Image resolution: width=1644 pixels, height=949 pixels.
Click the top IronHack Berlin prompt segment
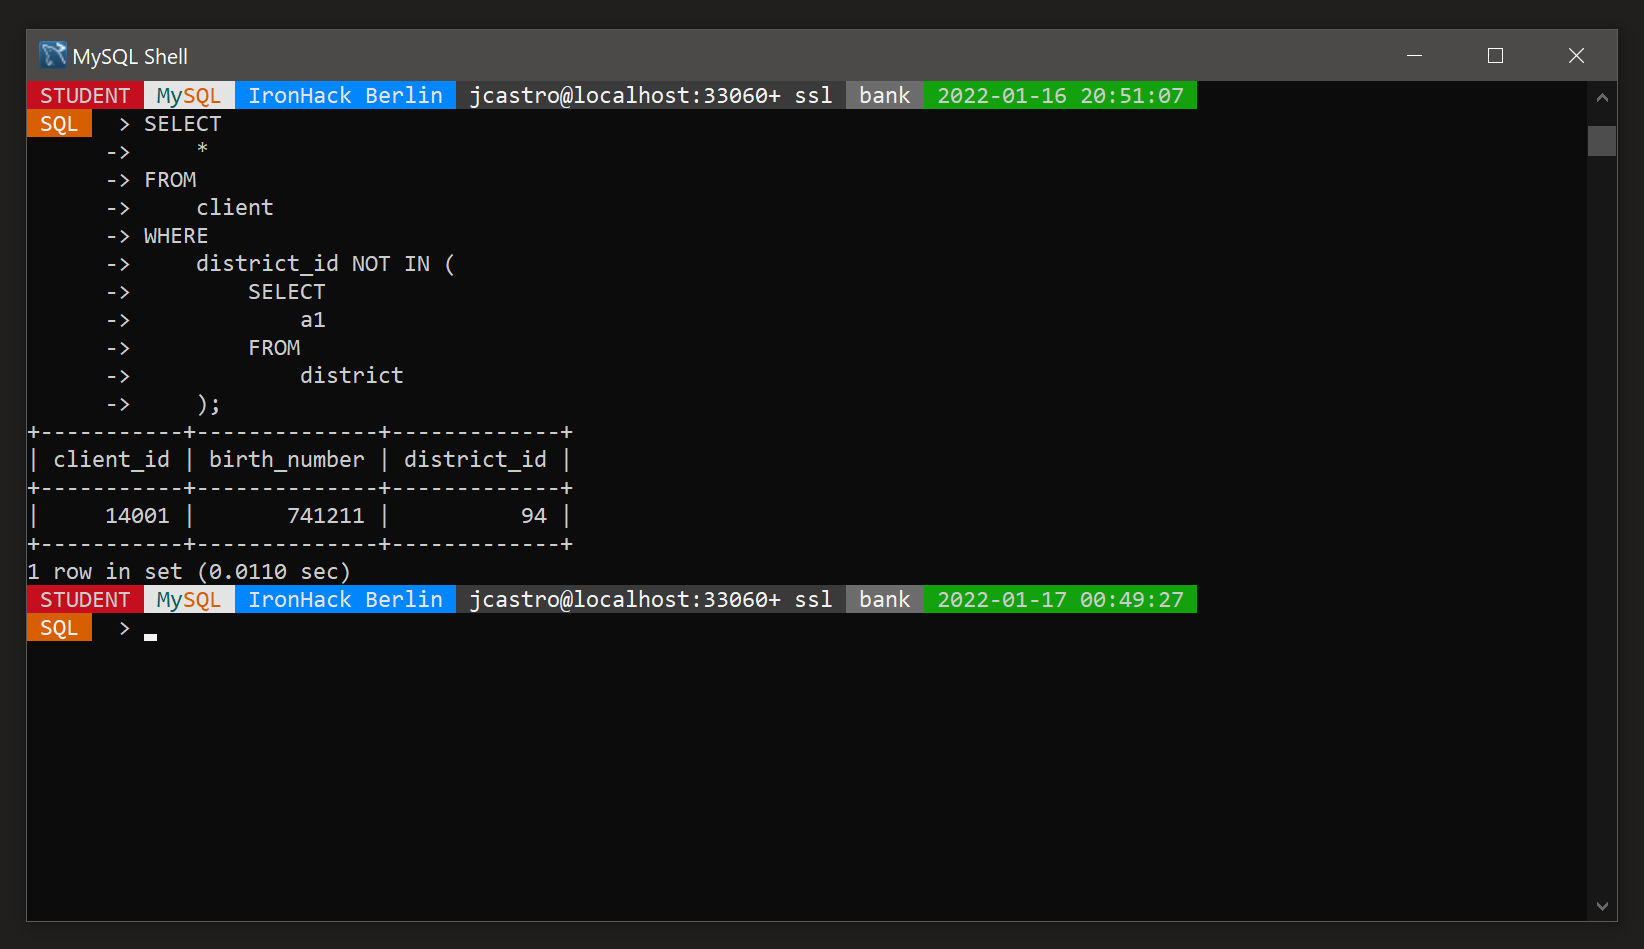(x=345, y=96)
